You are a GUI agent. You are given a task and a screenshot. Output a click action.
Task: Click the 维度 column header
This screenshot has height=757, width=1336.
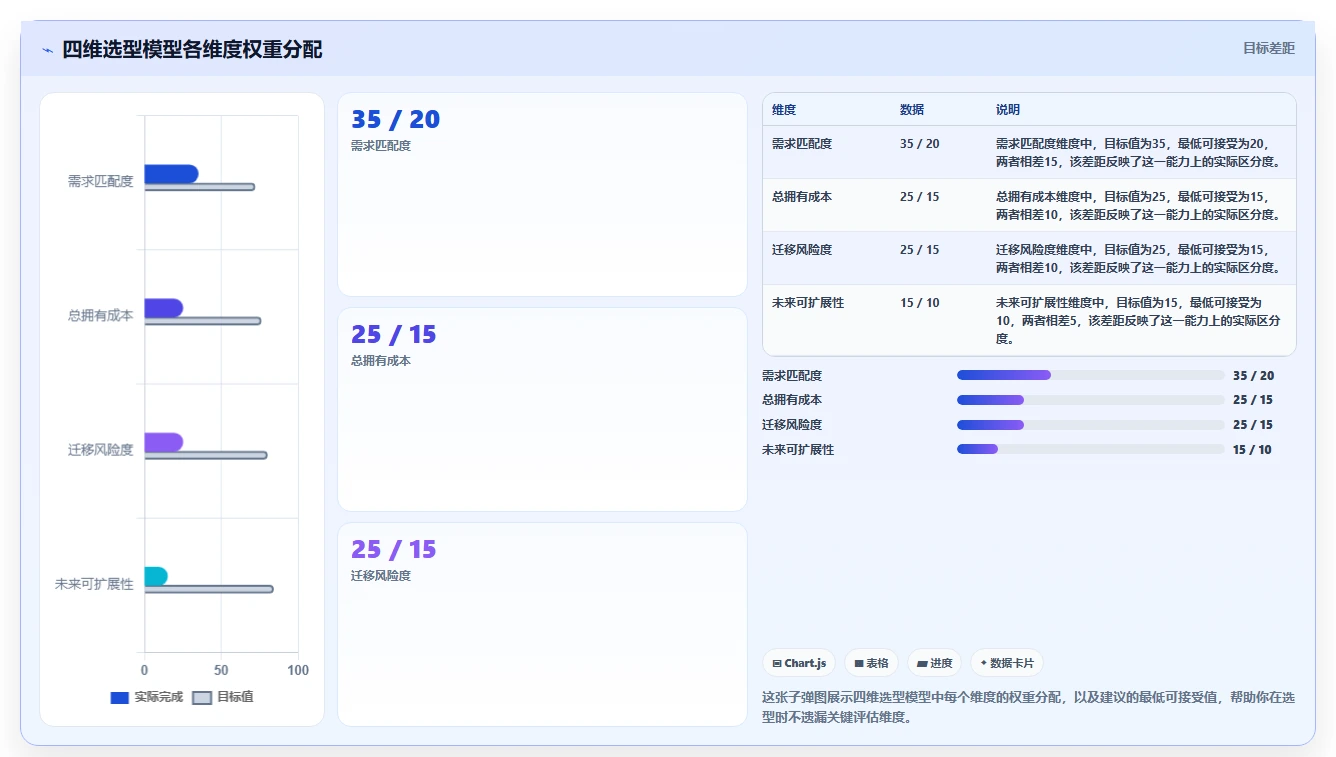784,110
